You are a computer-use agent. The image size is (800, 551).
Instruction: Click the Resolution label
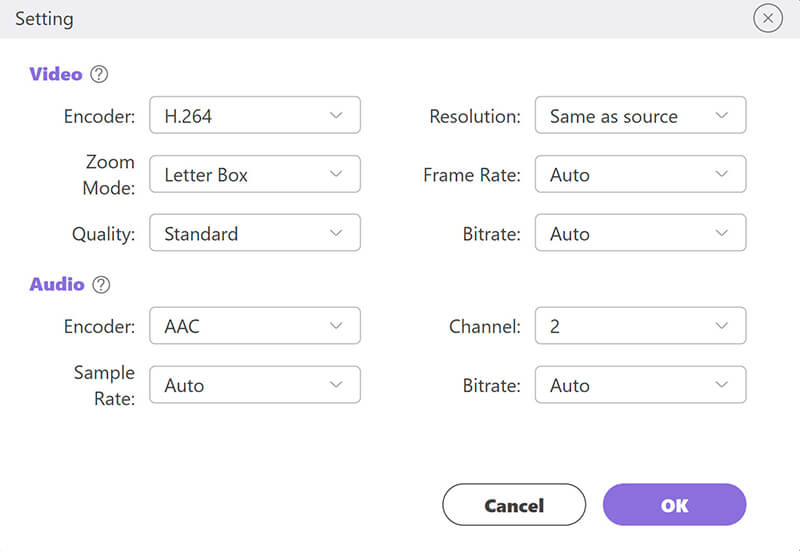point(475,116)
